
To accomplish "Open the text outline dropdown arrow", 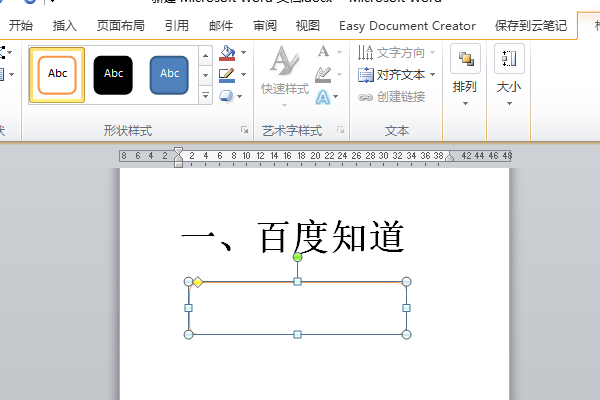I will coord(339,74).
